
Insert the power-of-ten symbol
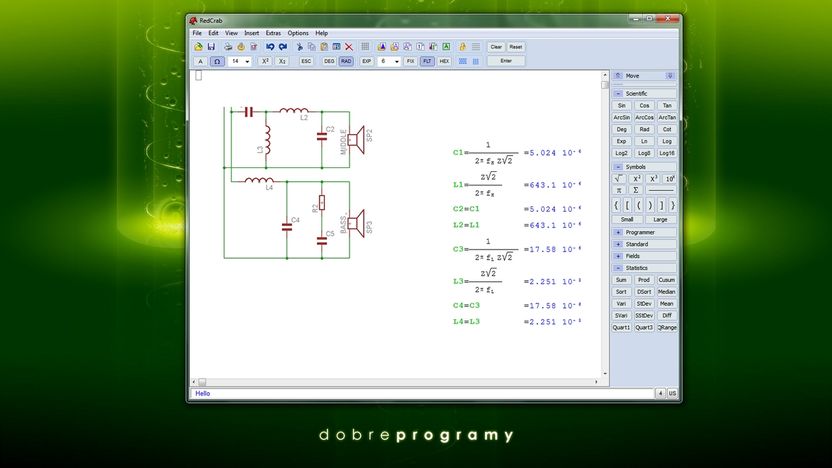(x=670, y=178)
